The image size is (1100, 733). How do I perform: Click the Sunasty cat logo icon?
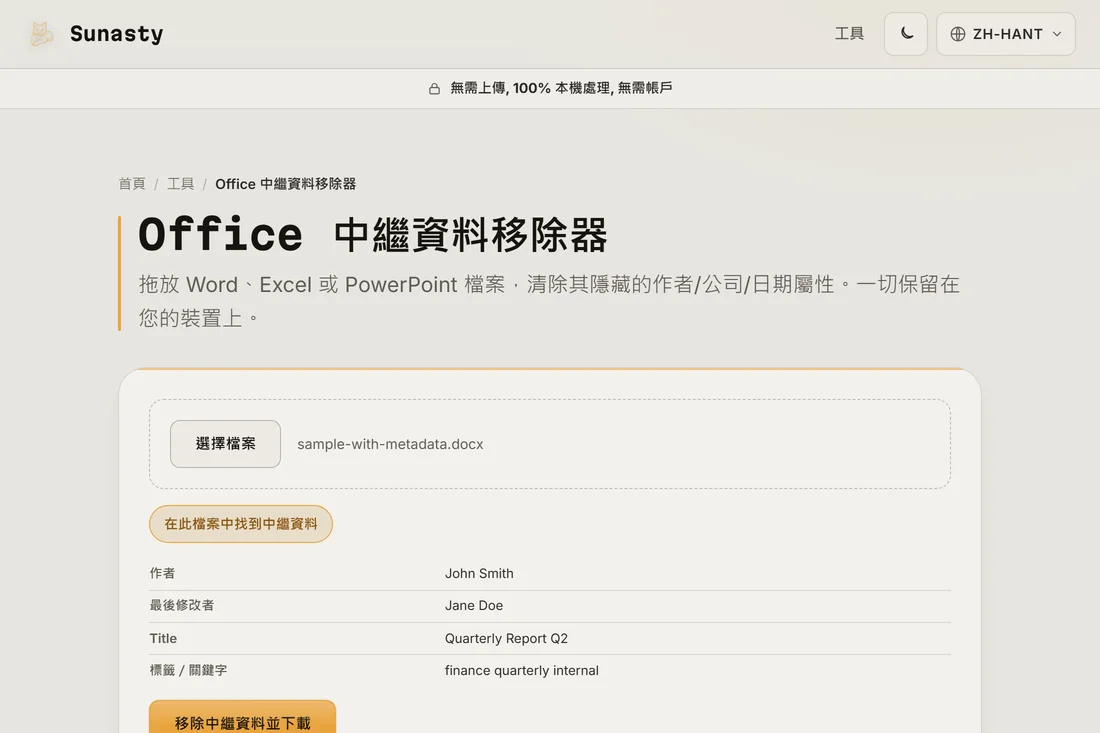tap(41, 34)
